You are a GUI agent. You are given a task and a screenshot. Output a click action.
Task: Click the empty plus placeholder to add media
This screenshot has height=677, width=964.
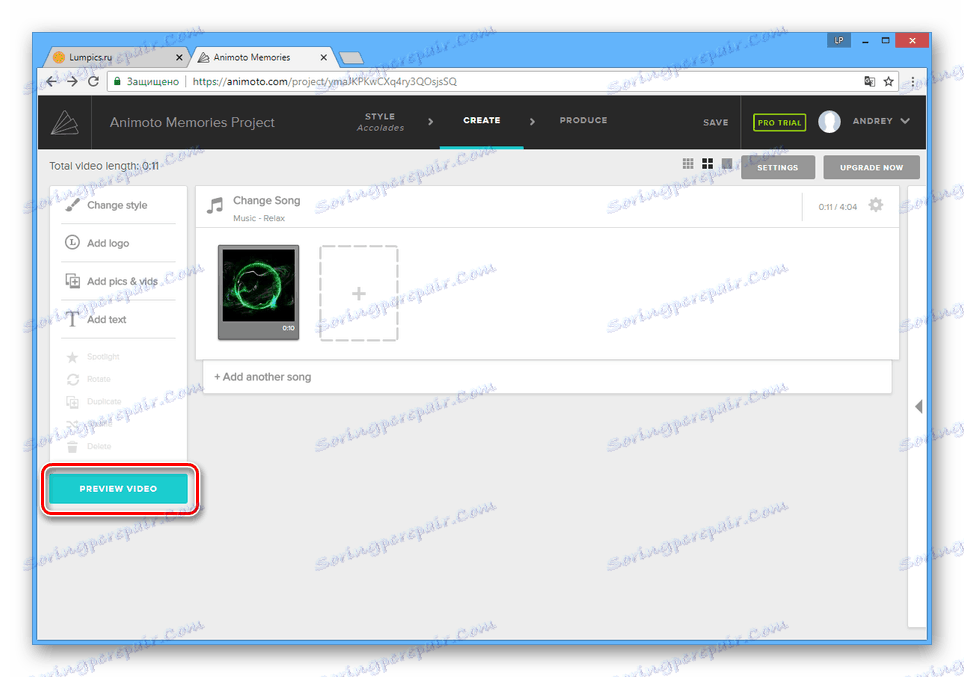pyautogui.click(x=359, y=293)
